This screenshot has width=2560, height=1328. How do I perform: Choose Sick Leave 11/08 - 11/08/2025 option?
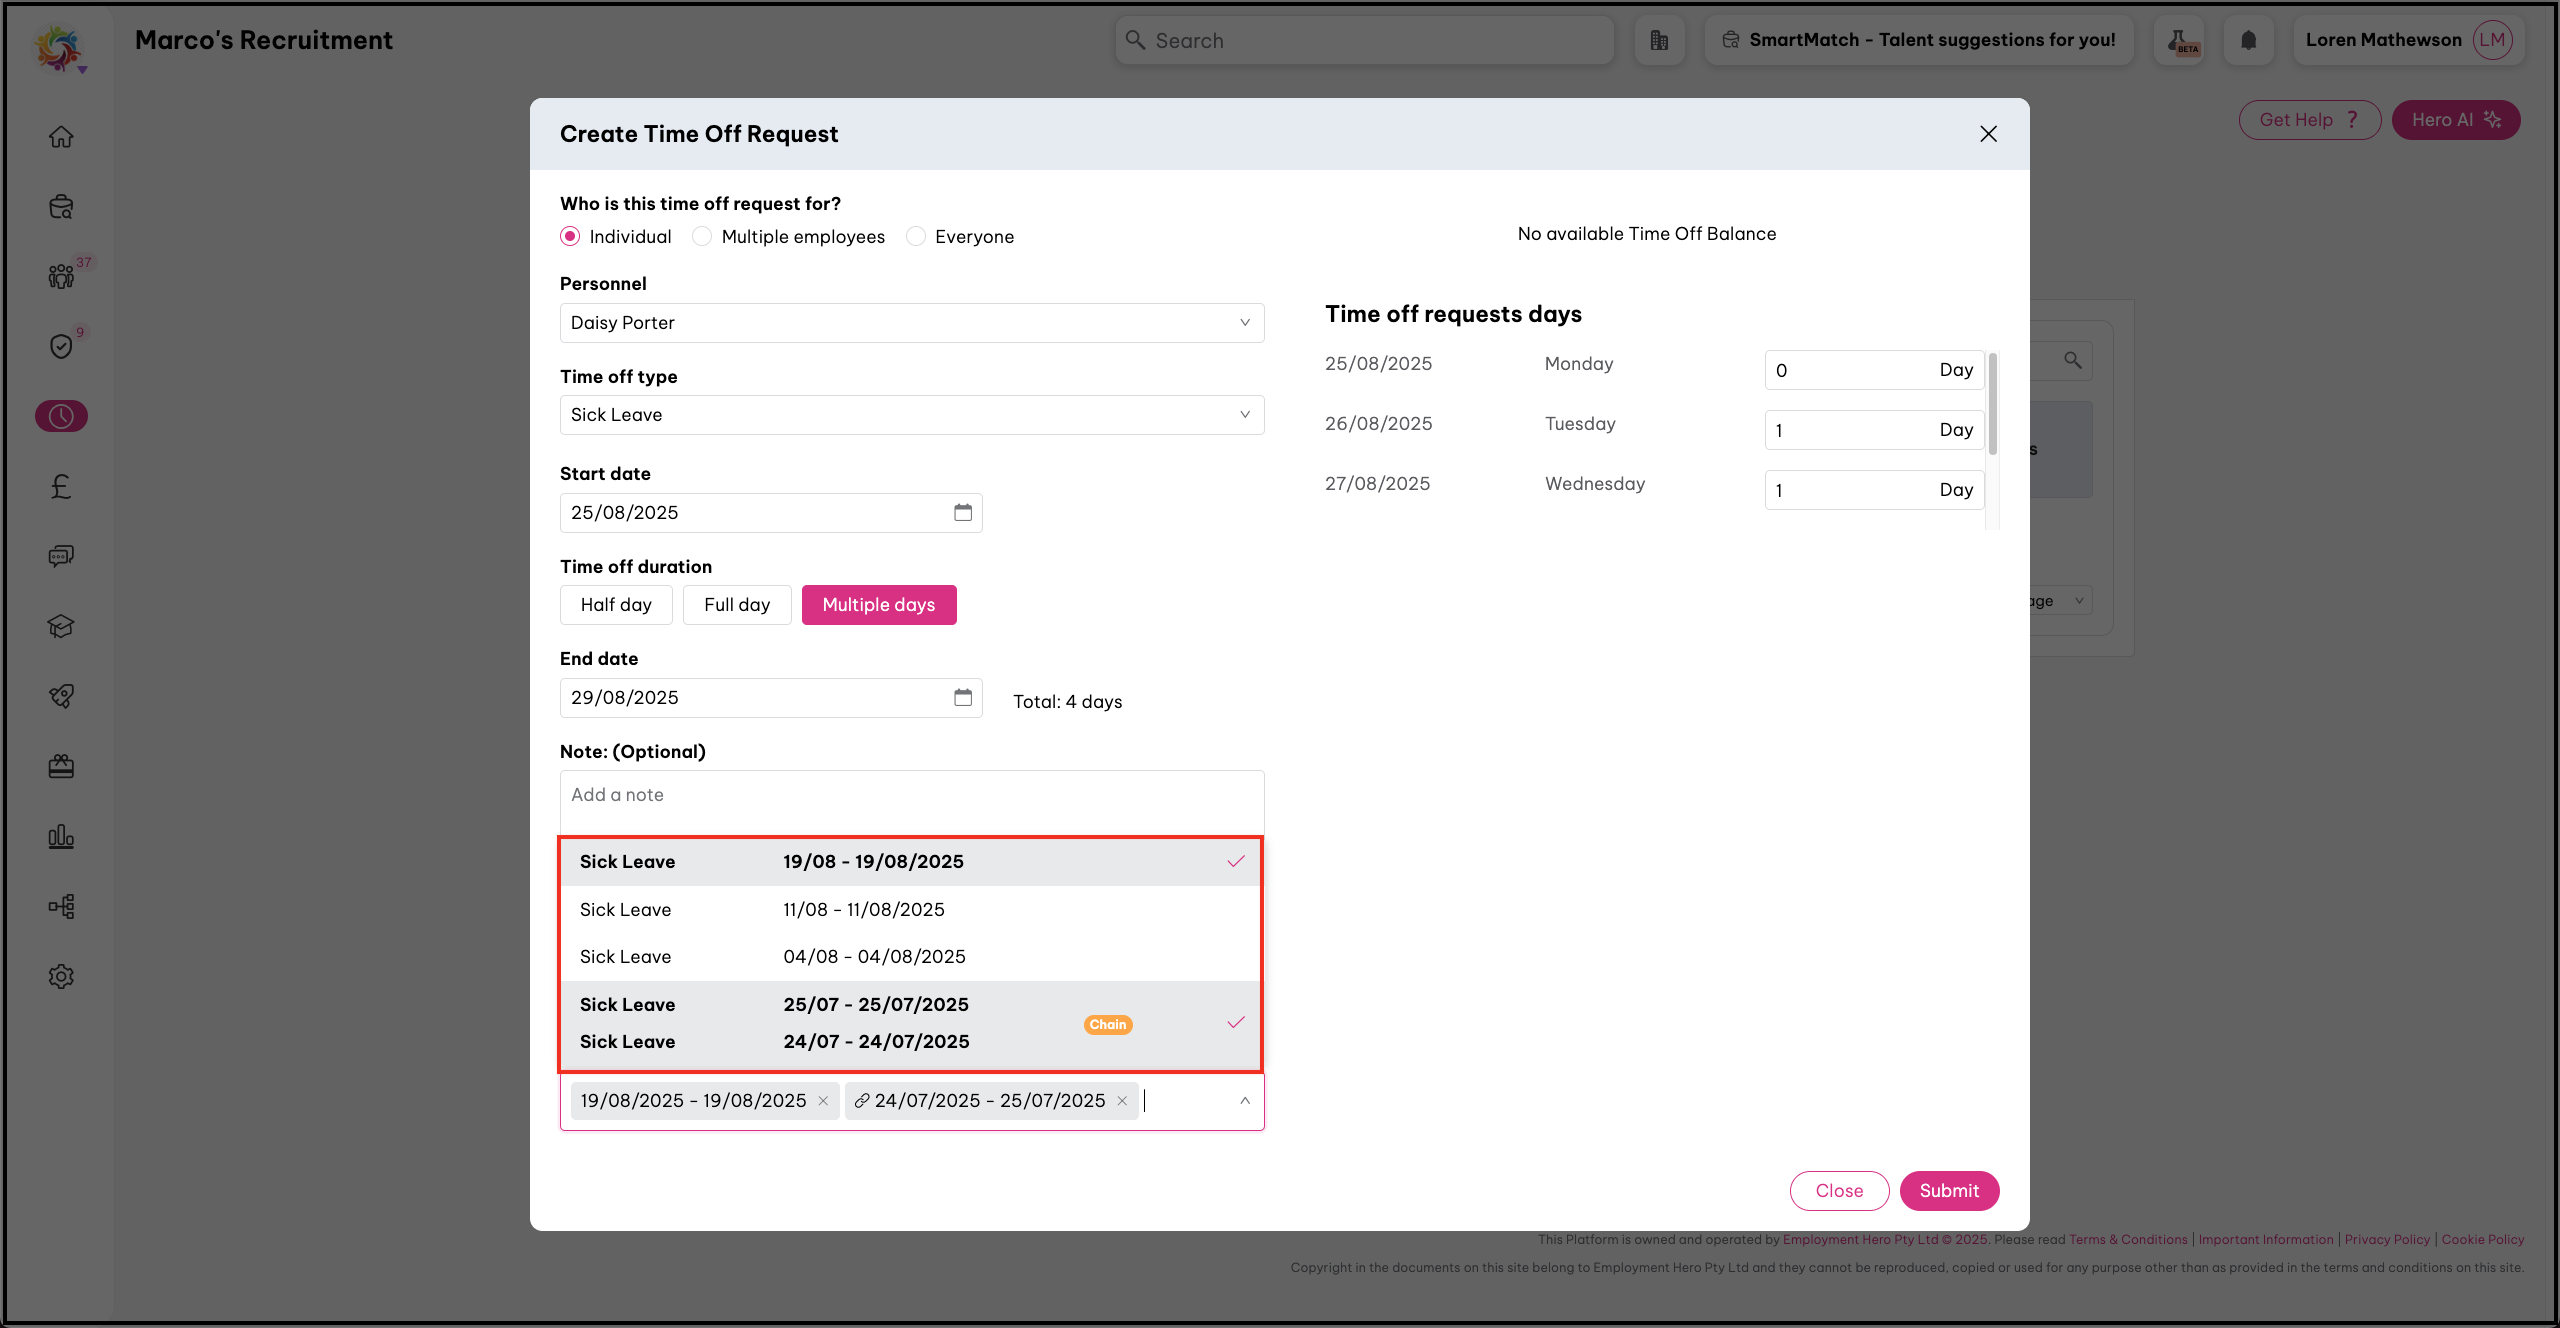coord(910,910)
